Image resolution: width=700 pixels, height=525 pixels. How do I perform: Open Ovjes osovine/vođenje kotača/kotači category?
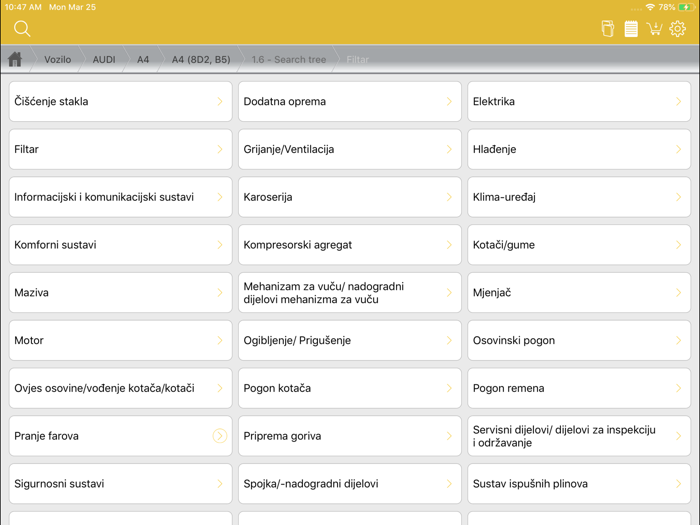121,388
